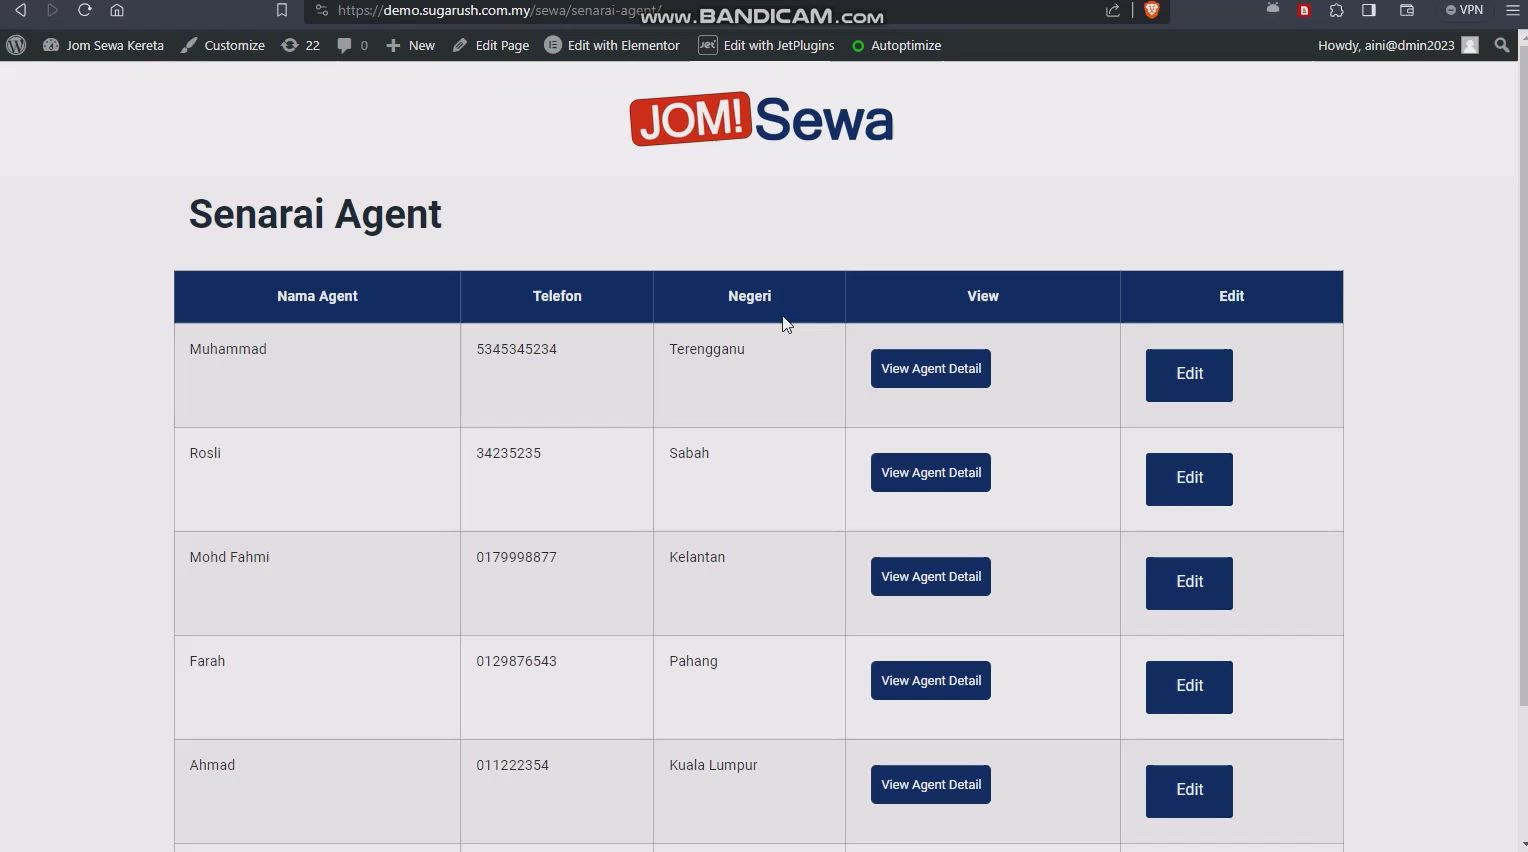Click the JOM! Sewa site logo
Screen dimensions: 1528x852
tap(761, 119)
